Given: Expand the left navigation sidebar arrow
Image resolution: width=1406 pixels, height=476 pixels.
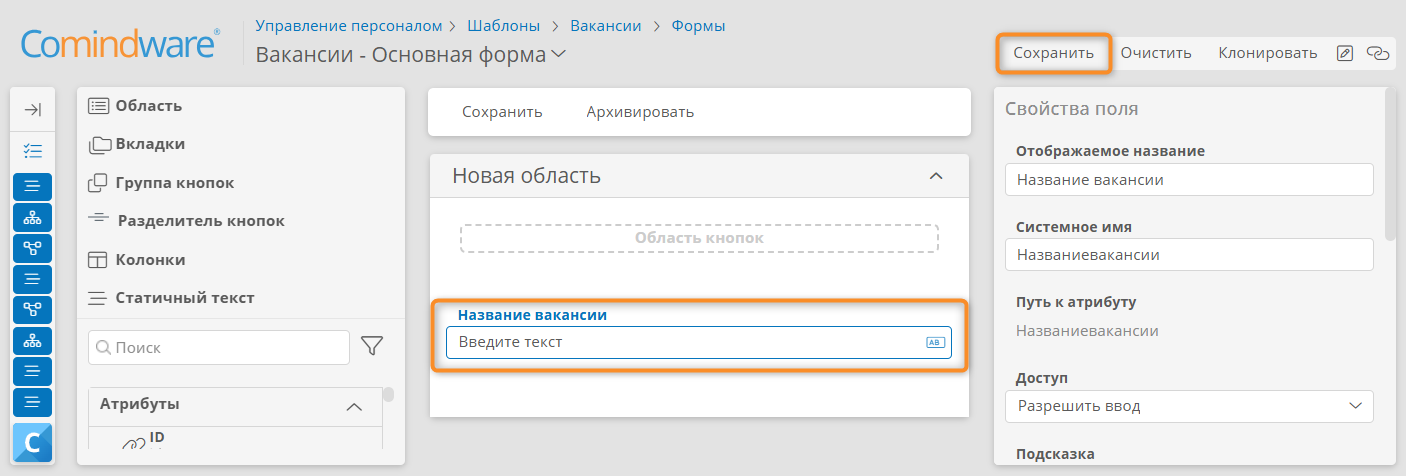Looking at the screenshot, I should [x=32, y=110].
